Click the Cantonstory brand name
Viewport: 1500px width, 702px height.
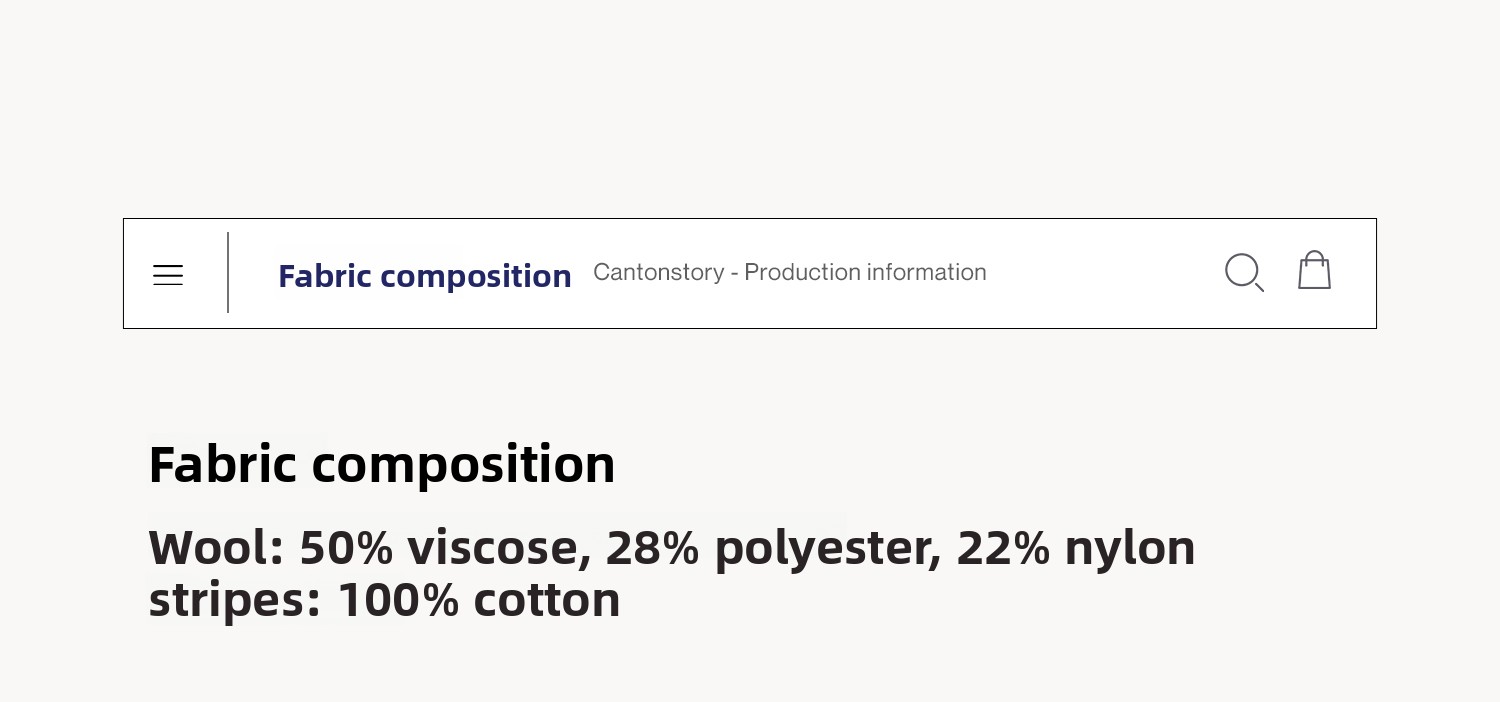pyautogui.click(x=658, y=272)
